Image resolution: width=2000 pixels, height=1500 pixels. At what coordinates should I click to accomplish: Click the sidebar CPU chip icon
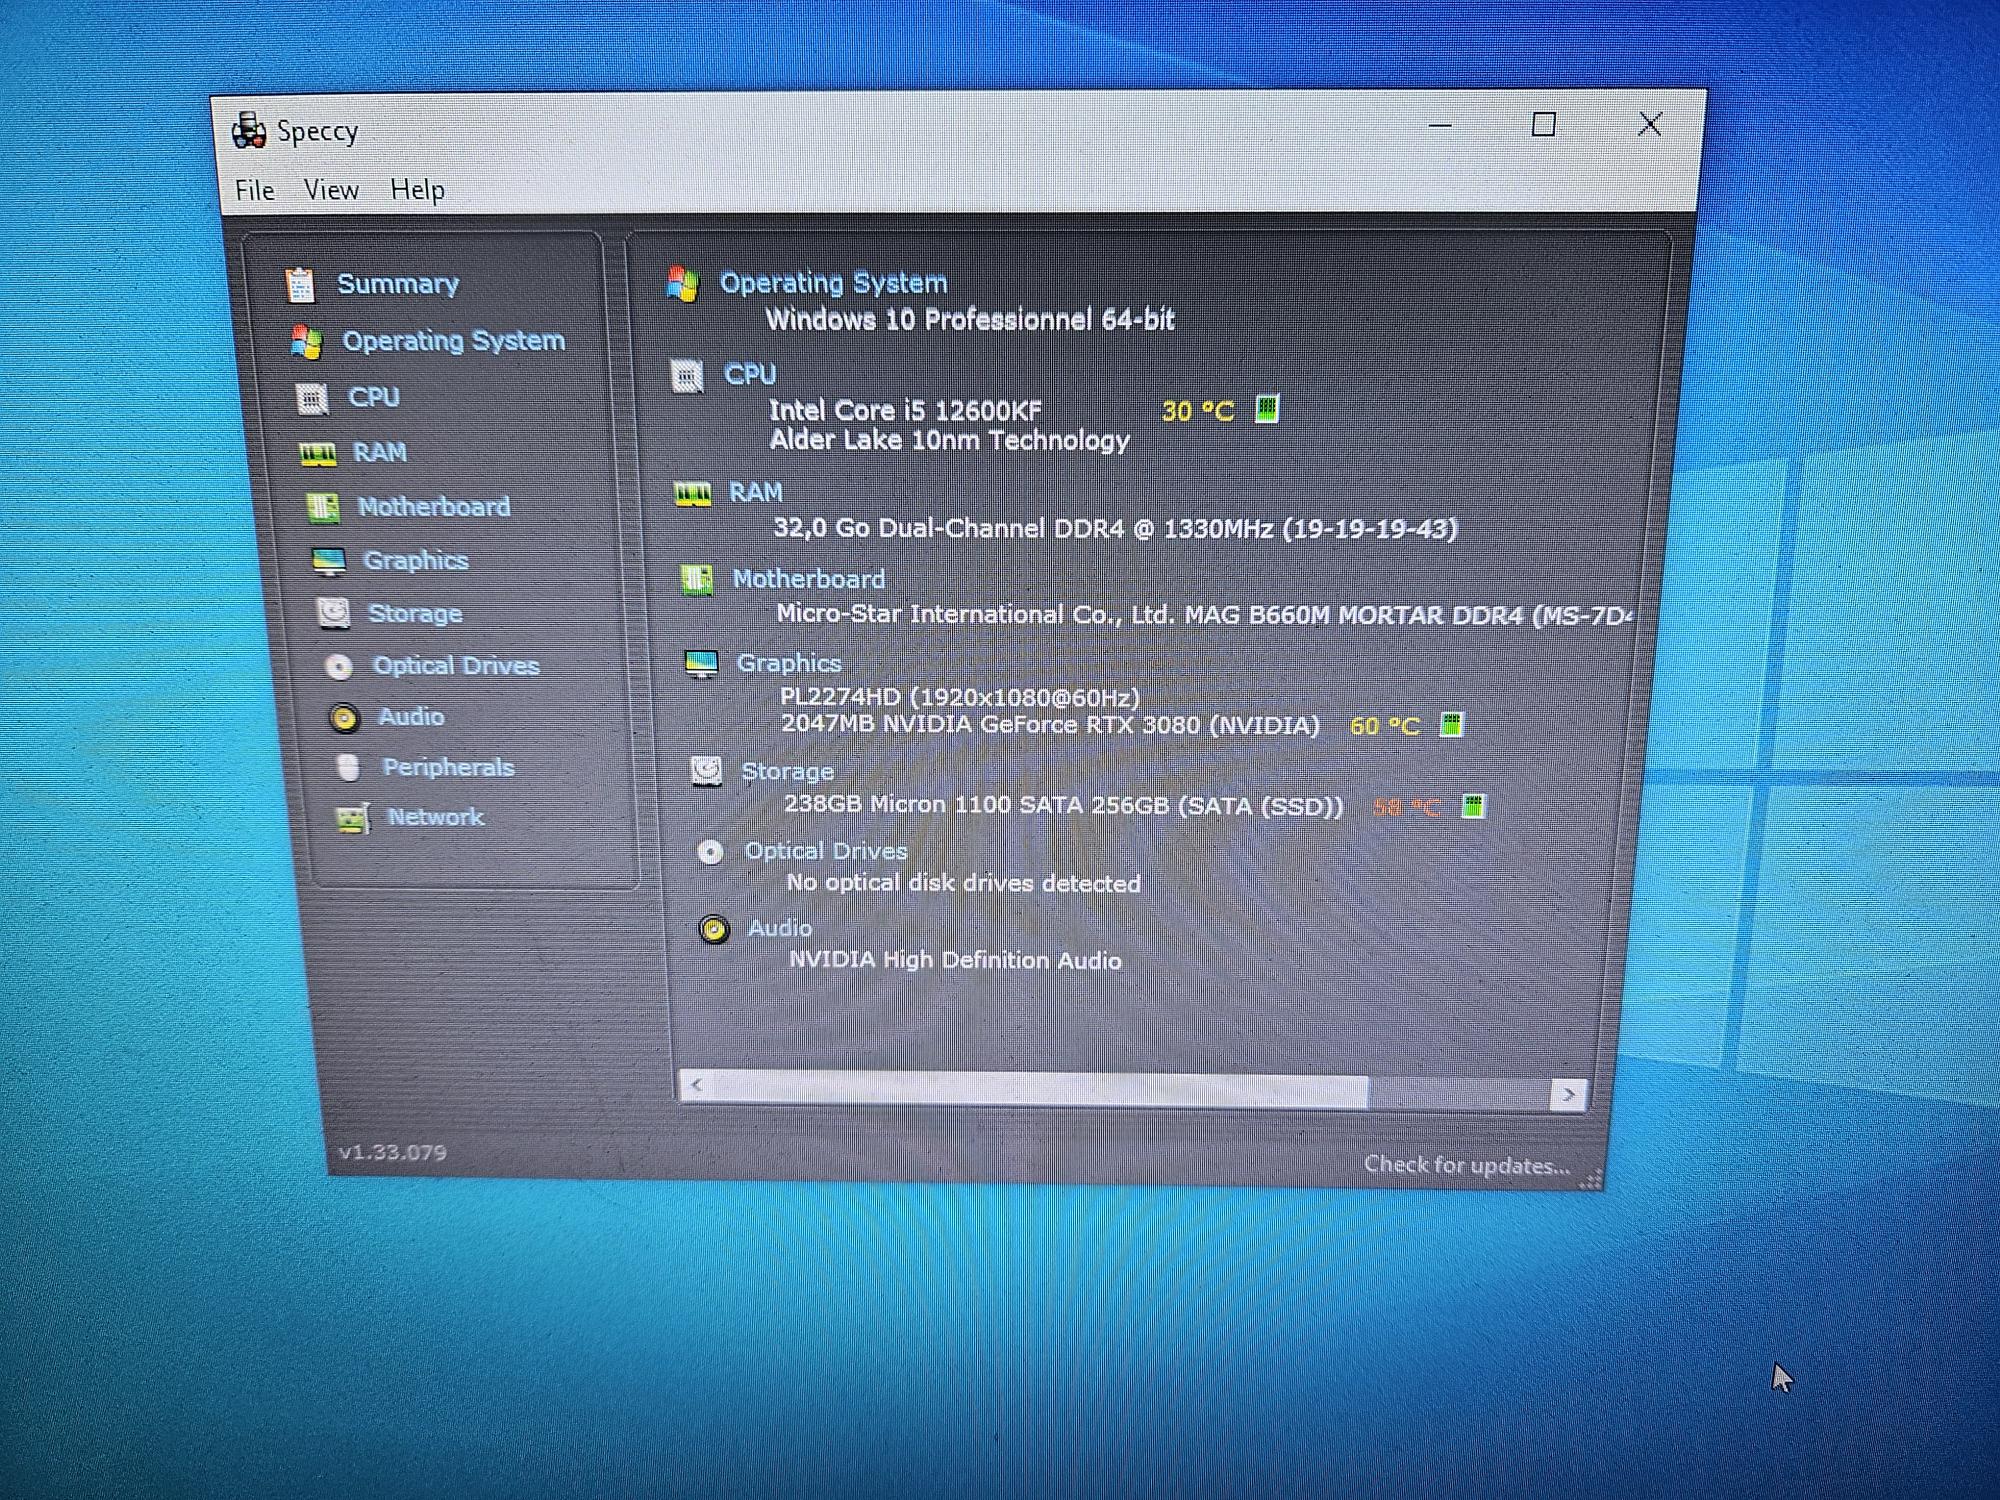(312, 399)
